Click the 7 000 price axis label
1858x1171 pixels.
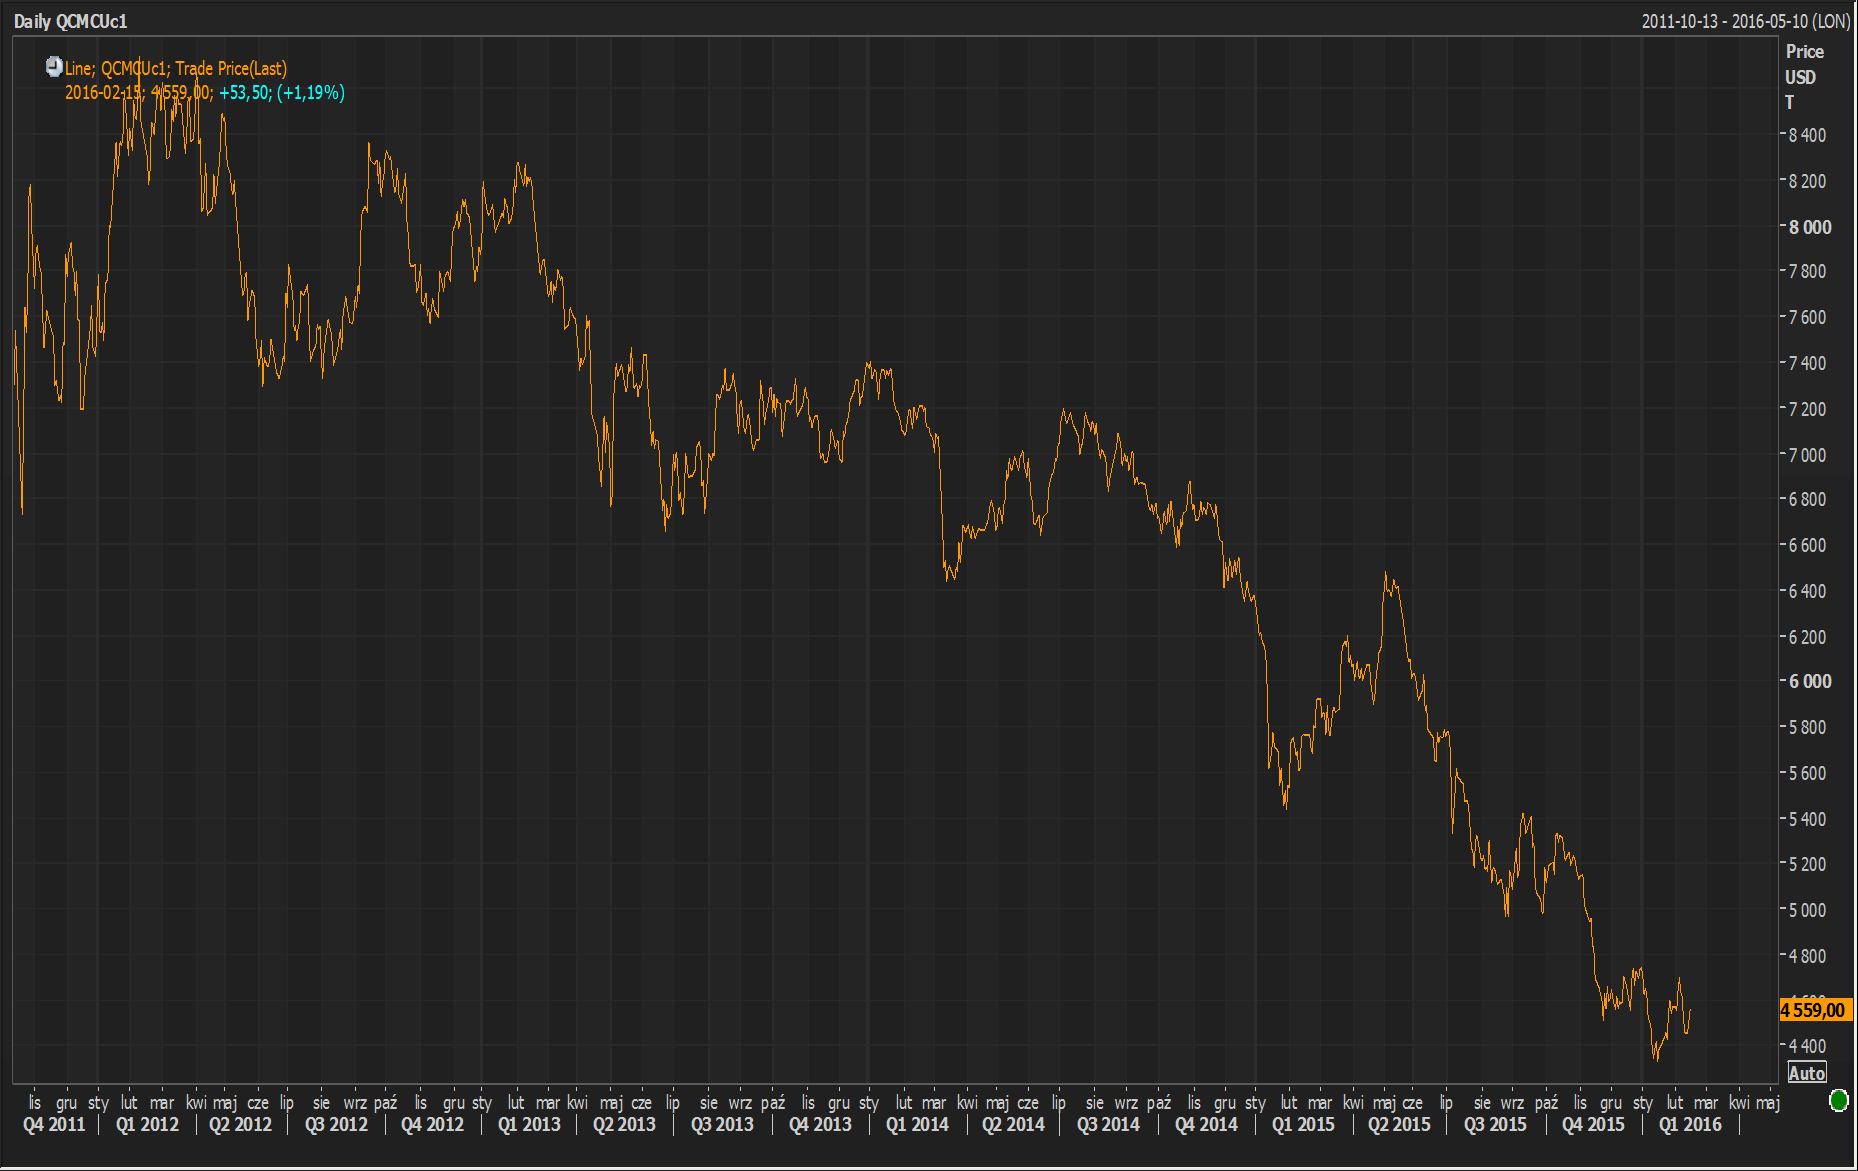tap(1807, 455)
